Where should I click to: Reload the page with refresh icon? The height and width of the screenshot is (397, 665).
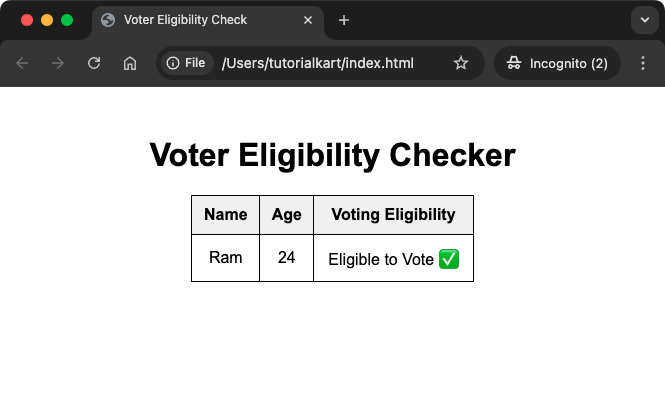point(94,63)
